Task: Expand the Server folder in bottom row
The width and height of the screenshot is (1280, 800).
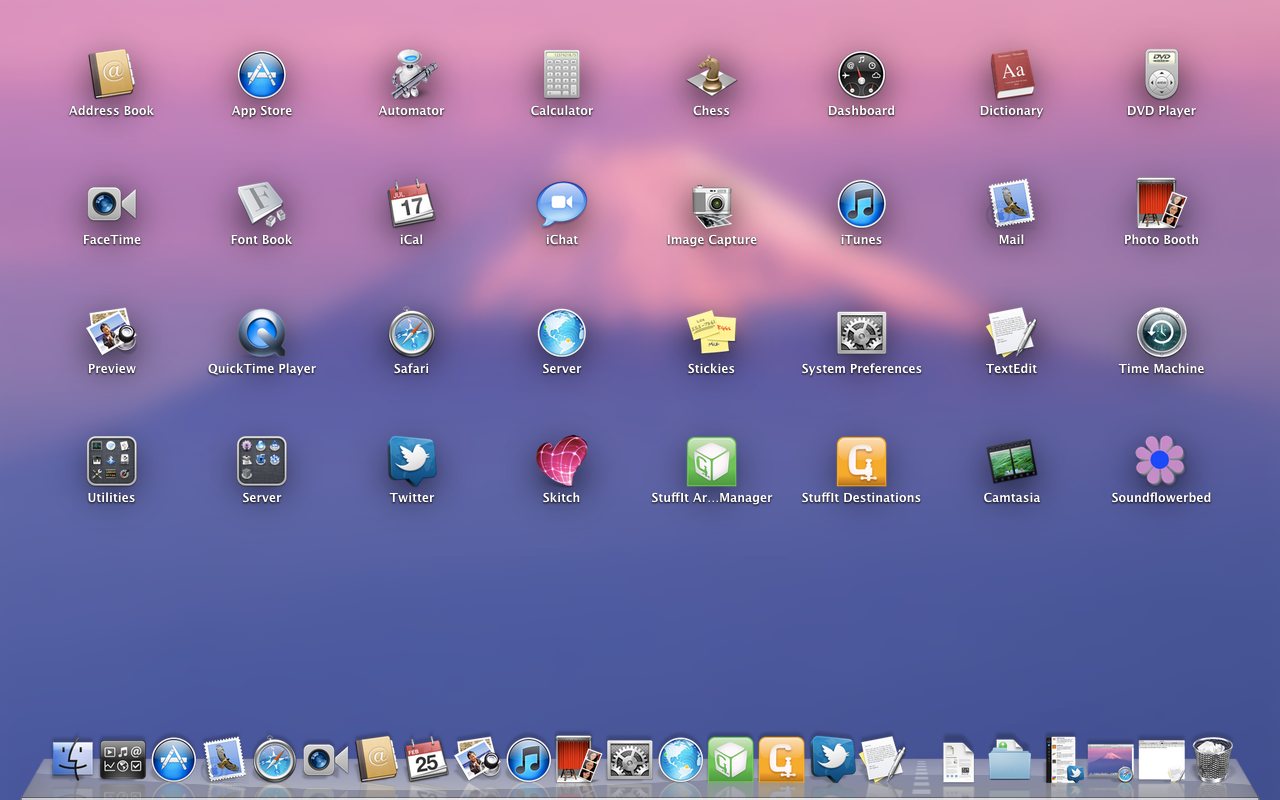Action: coord(261,462)
